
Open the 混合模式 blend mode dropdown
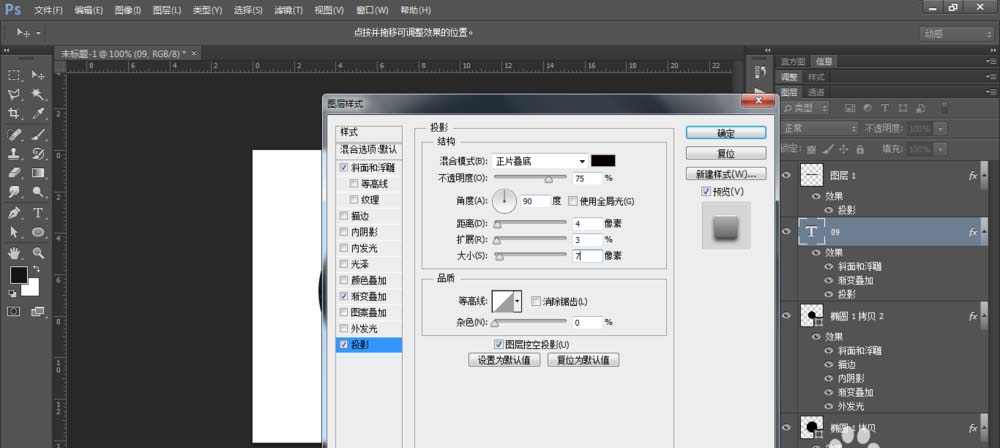pyautogui.click(x=539, y=161)
